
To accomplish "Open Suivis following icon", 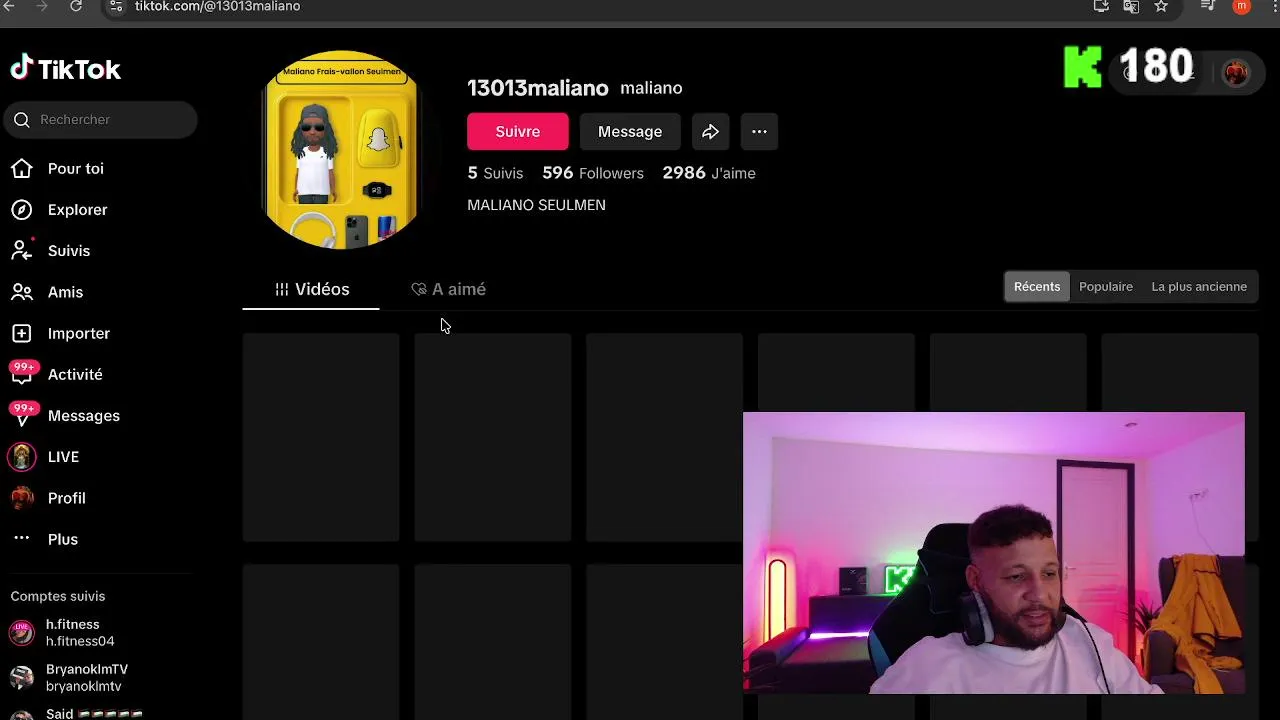I will pyautogui.click(x=22, y=251).
